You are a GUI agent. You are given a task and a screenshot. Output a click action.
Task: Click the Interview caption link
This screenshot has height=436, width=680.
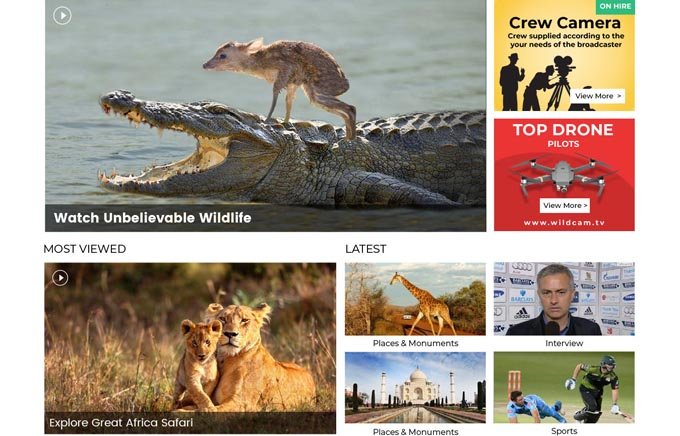(x=564, y=343)
